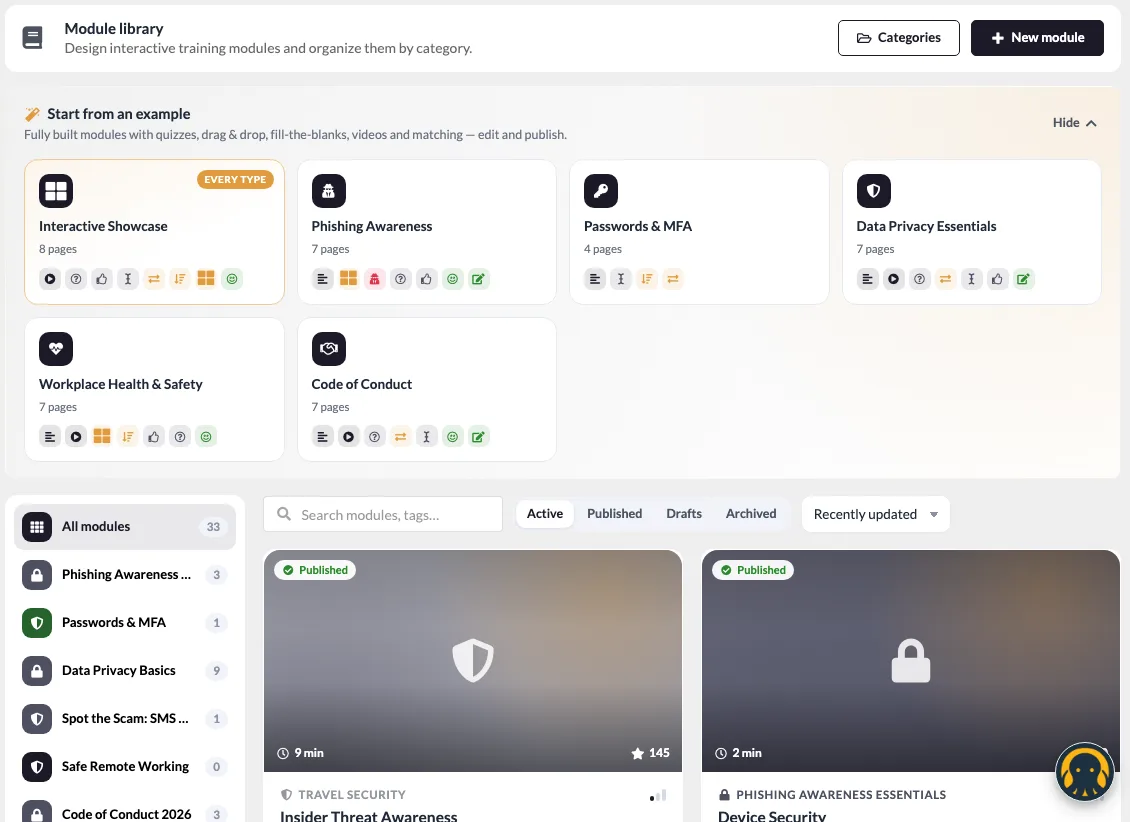
Task: Select the Safe Remote Working category
Action: pos(125,767)
